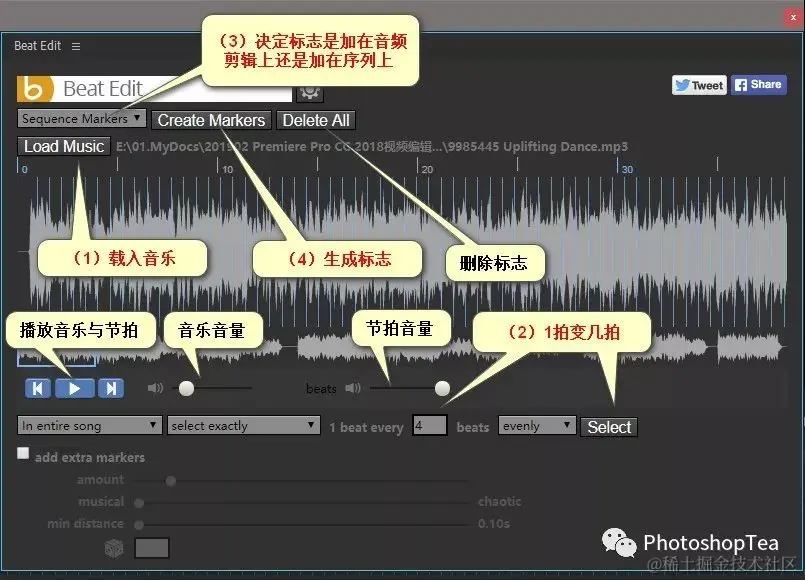805x581 pixels.
Task: Jump to the previous beat
Action: tap(37, 389)
